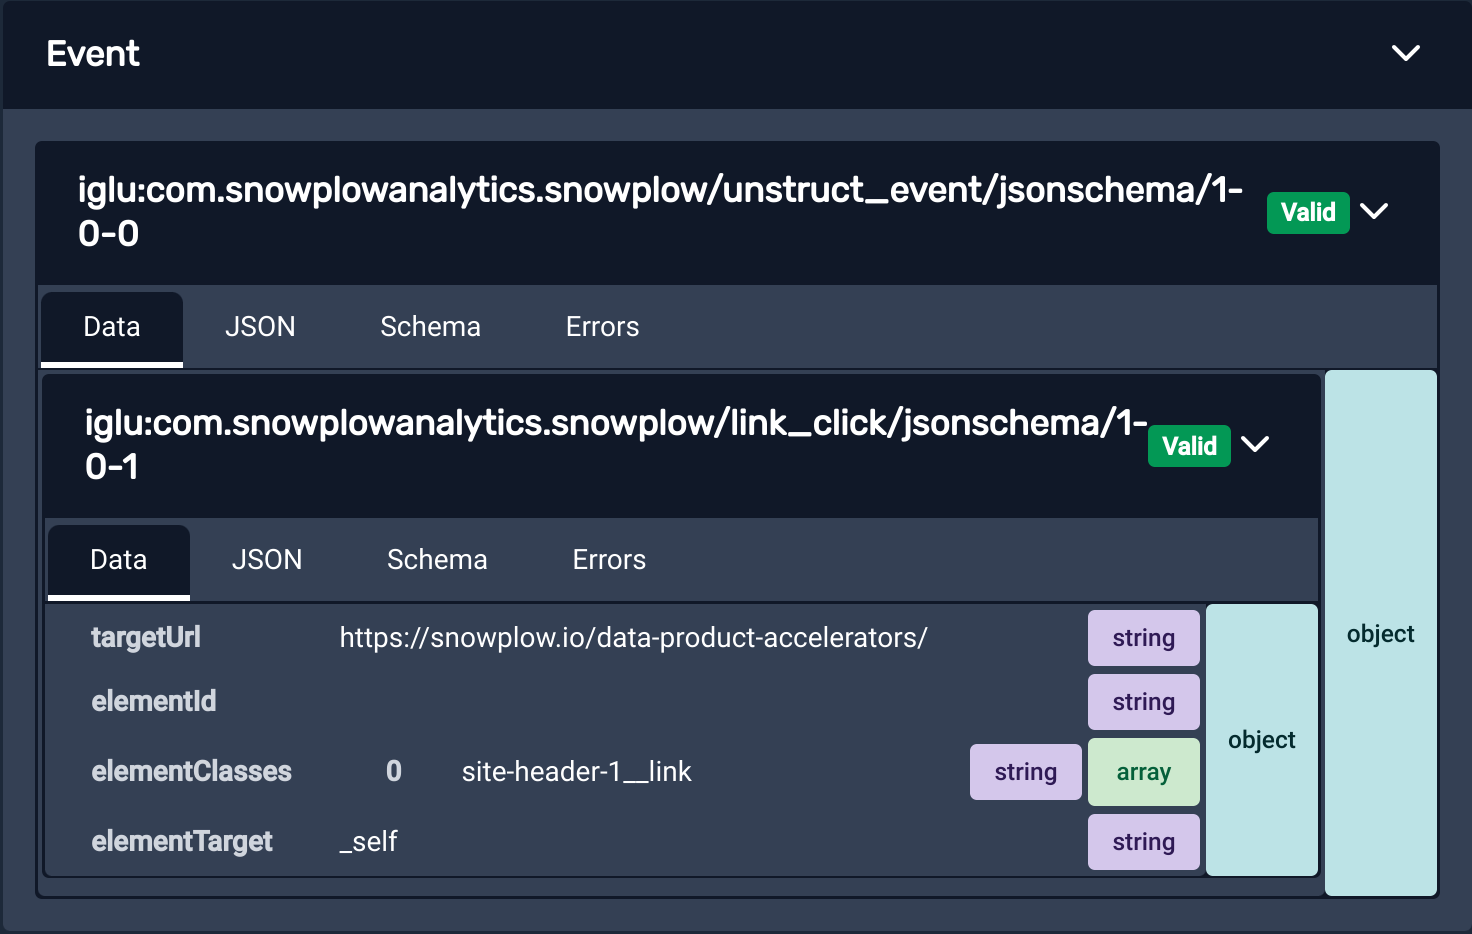The height and width of the screenshot is (934, 1472).
Task: Expand the unstruct_event schema header chevron
Action: click(x=1375, y=212)
